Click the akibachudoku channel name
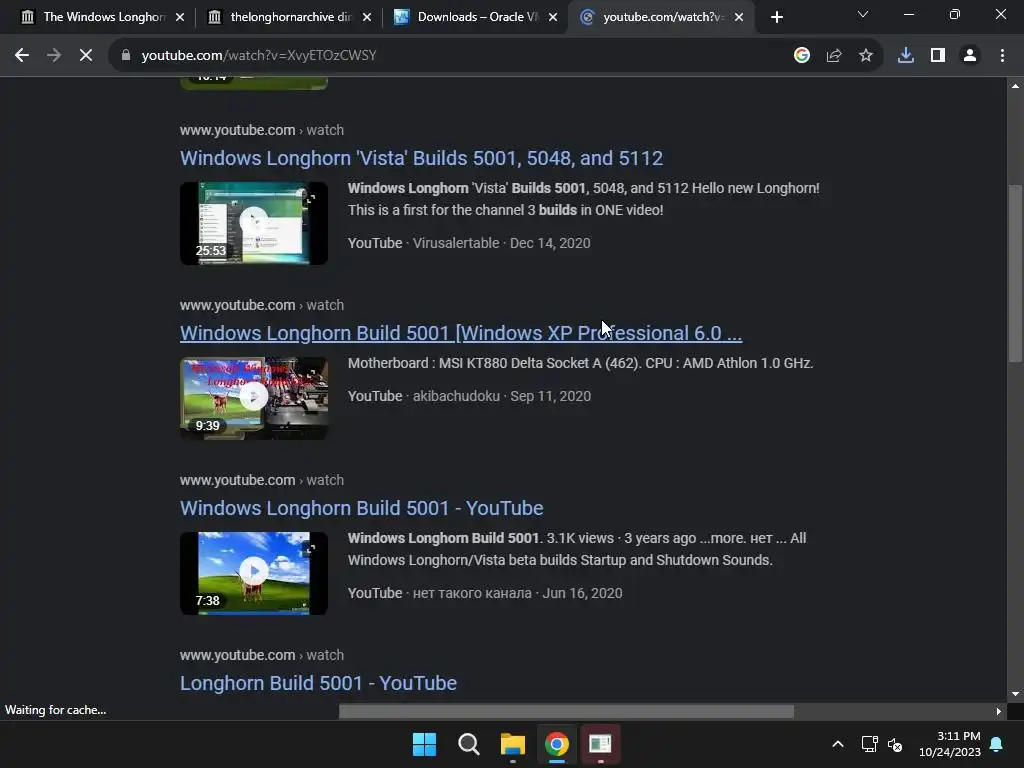1024x768 pixels. (456, 396)
